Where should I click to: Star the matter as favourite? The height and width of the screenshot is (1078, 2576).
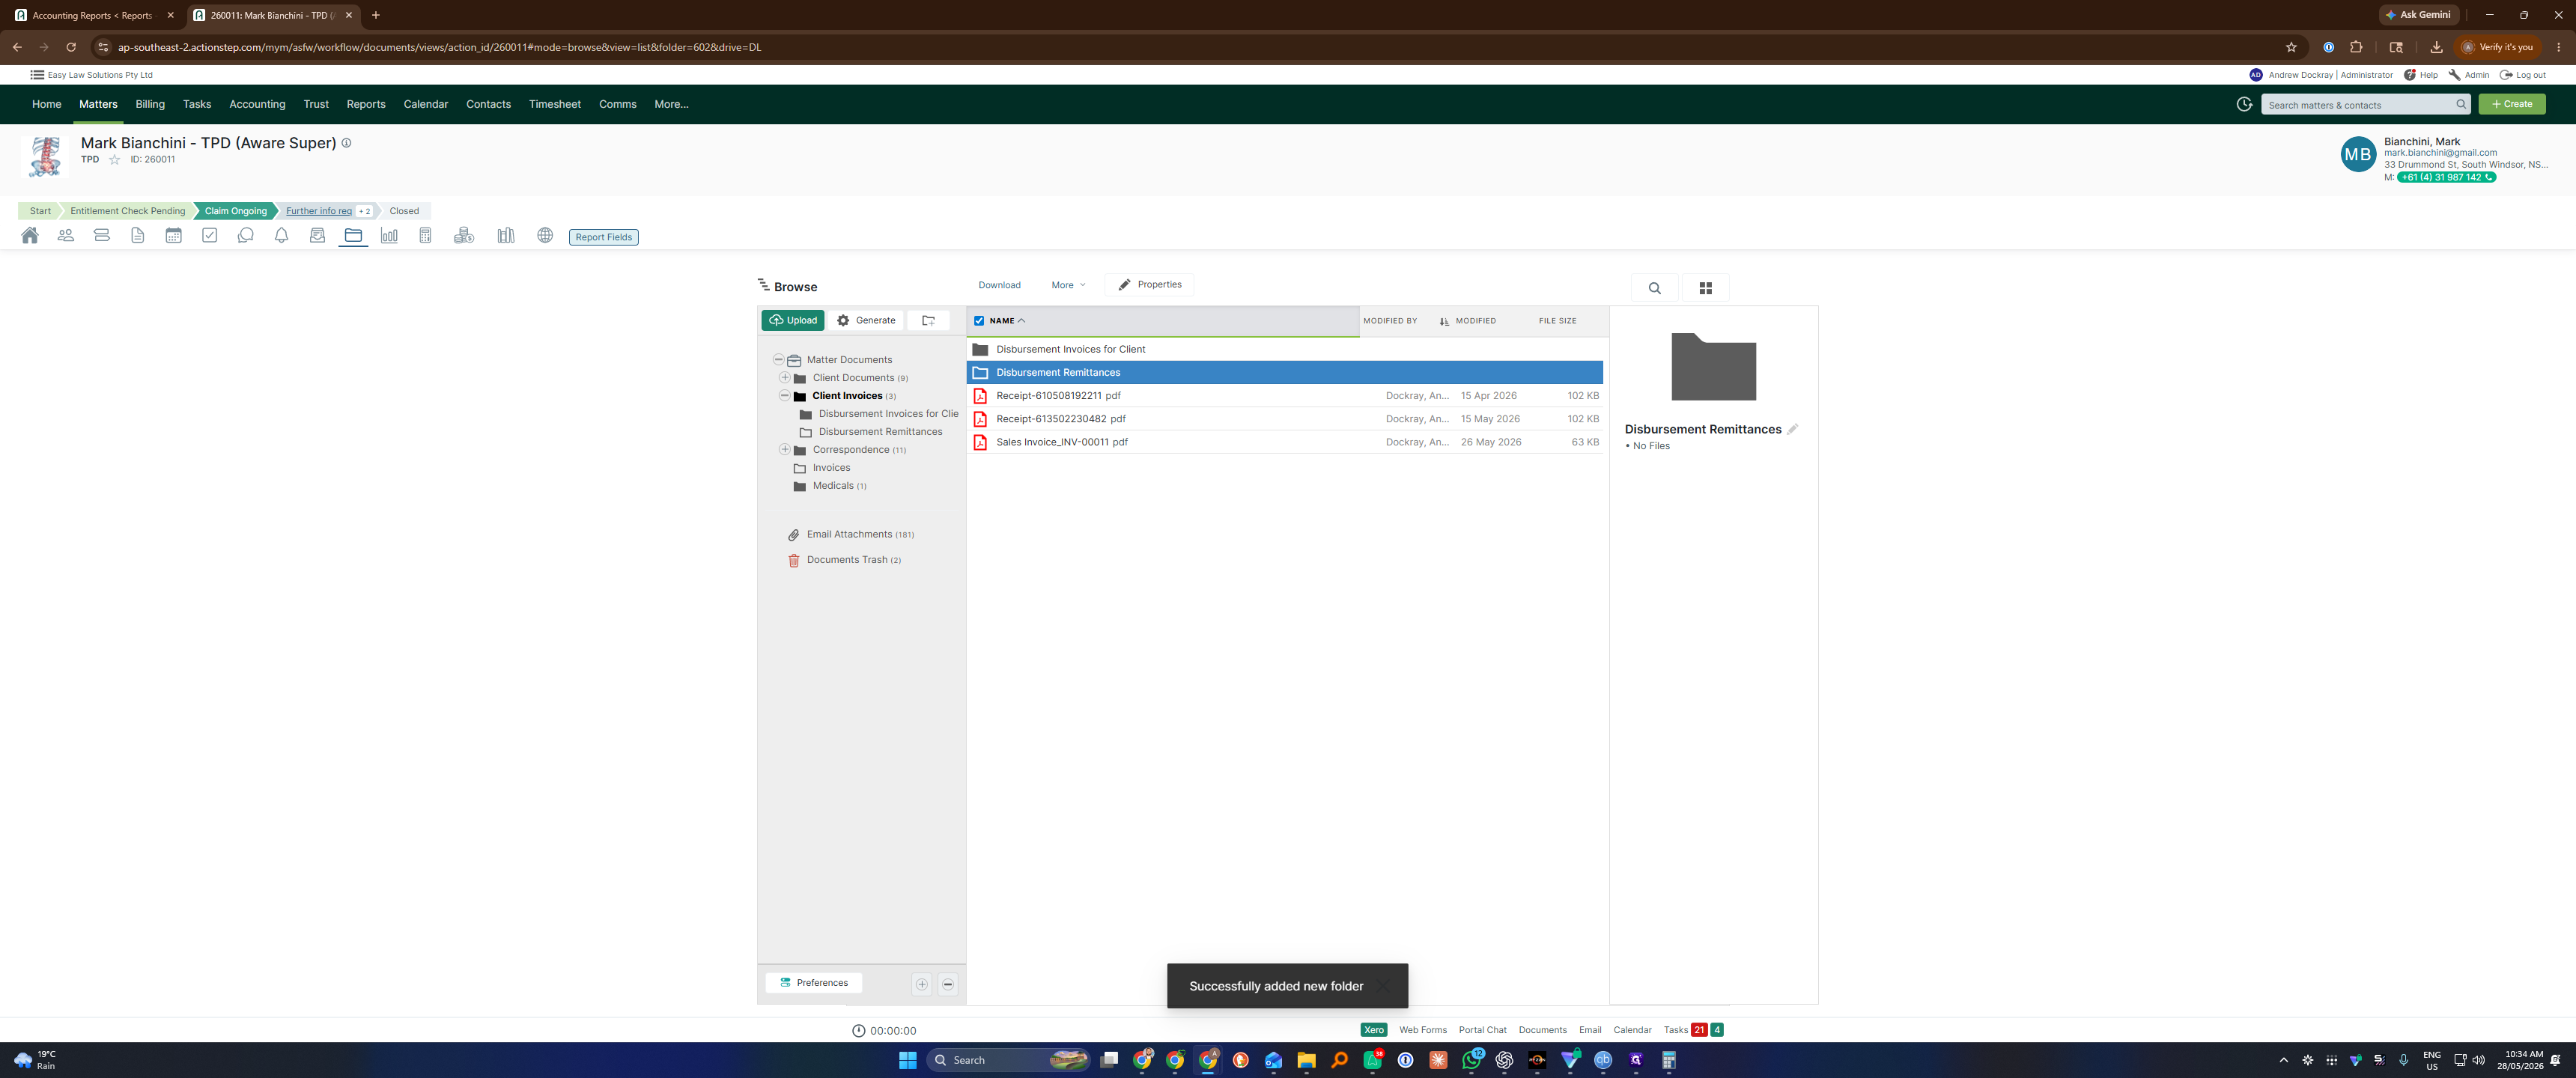(114, 160)
